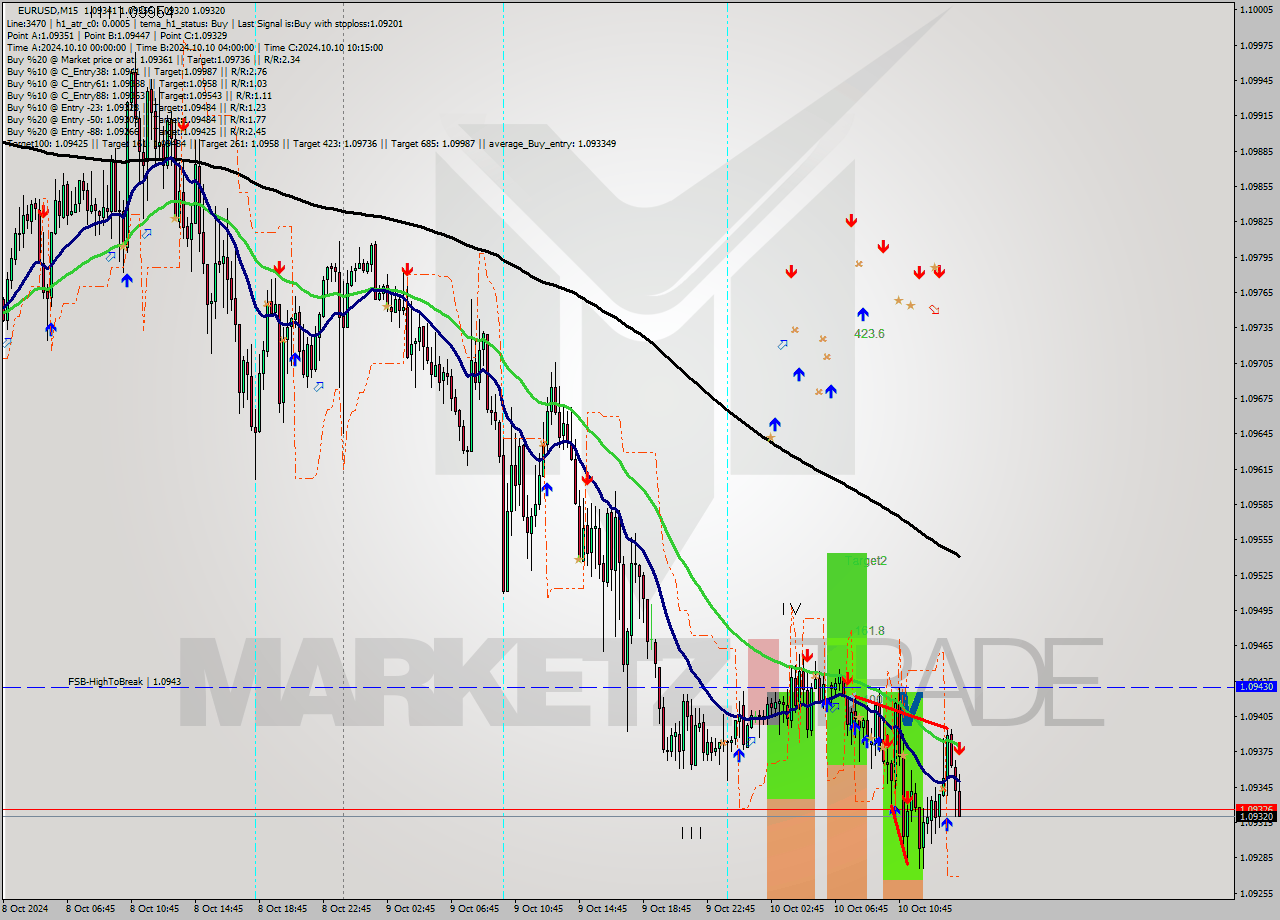Click the 'average_Buy_entry: 1.093349' text
The height and width of the screenshot is (920, 1280).
click(552, 144)
